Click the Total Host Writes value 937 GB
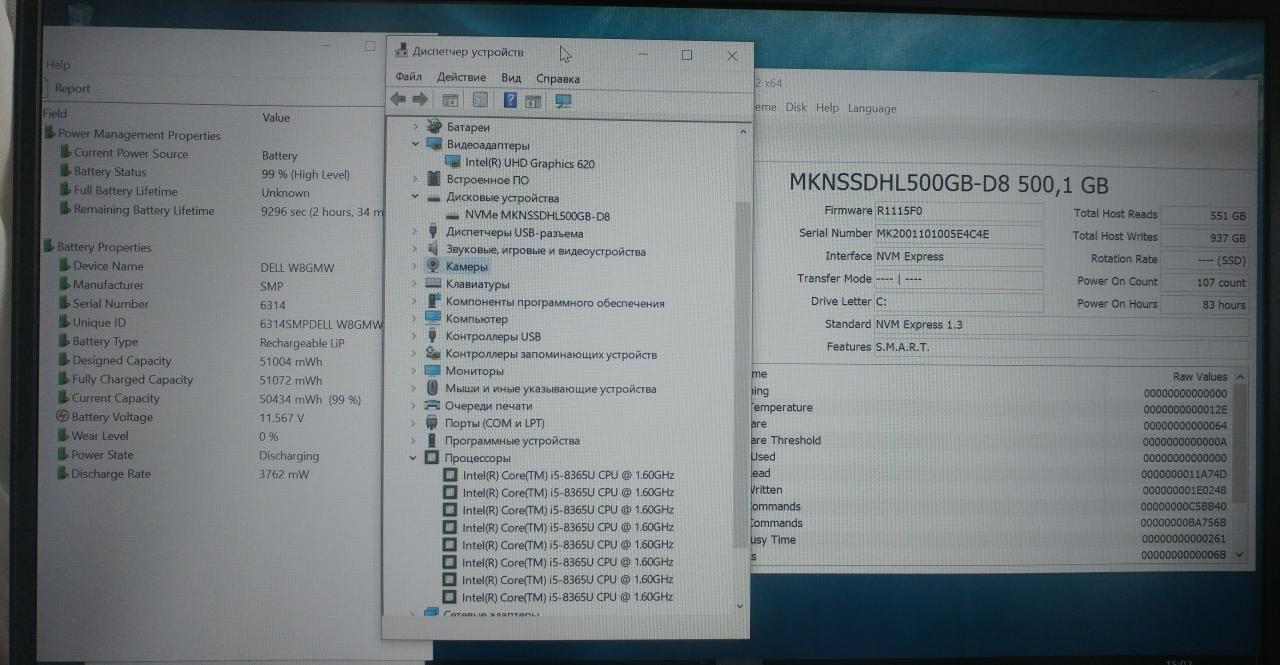The width and height of the screenshot is (1280, 665). pyautogui.click(x=1205, y=238)
